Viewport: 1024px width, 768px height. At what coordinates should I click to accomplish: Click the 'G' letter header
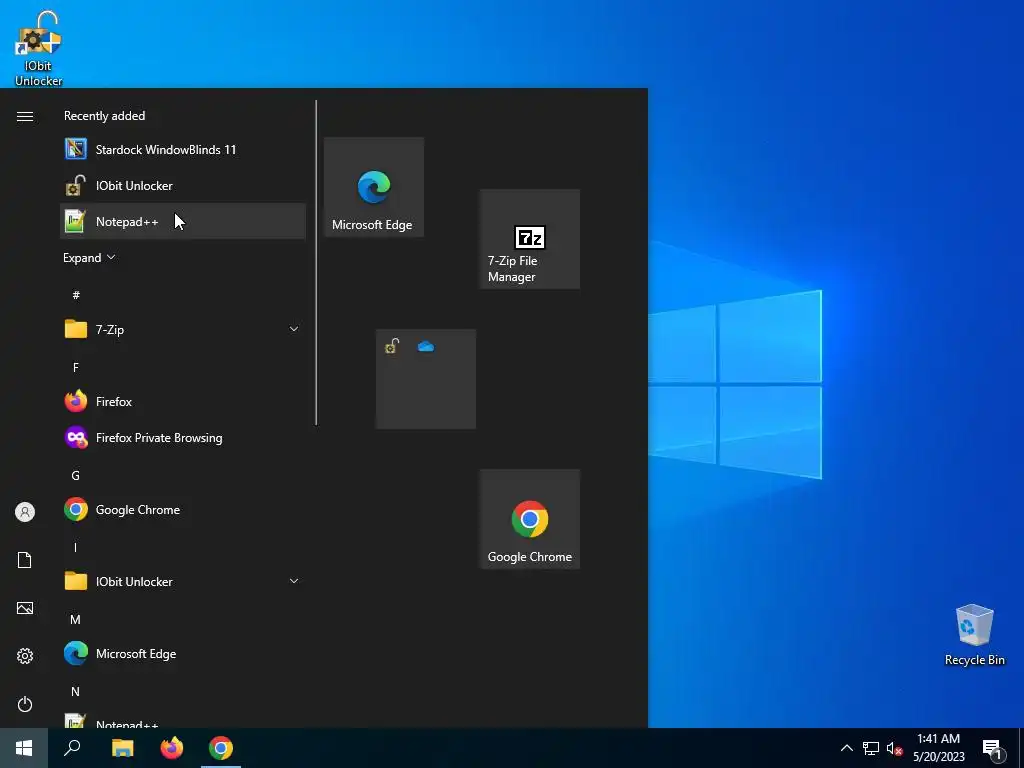pos(76,475)
